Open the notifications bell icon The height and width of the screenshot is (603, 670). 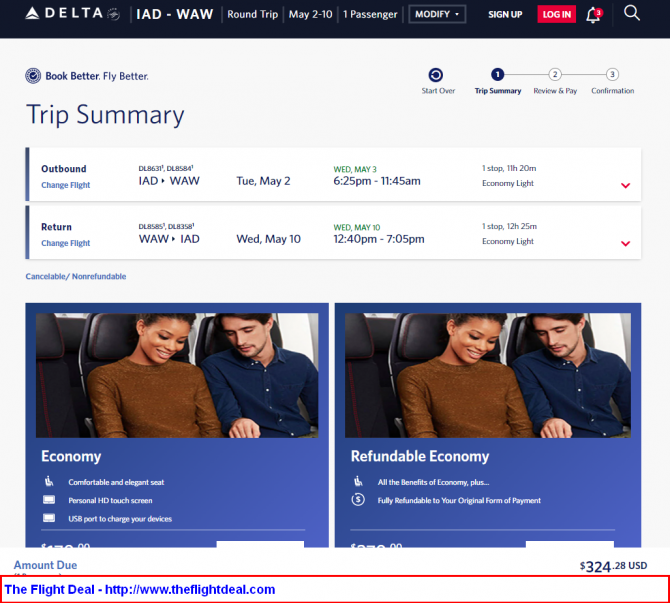coord(594,15)
